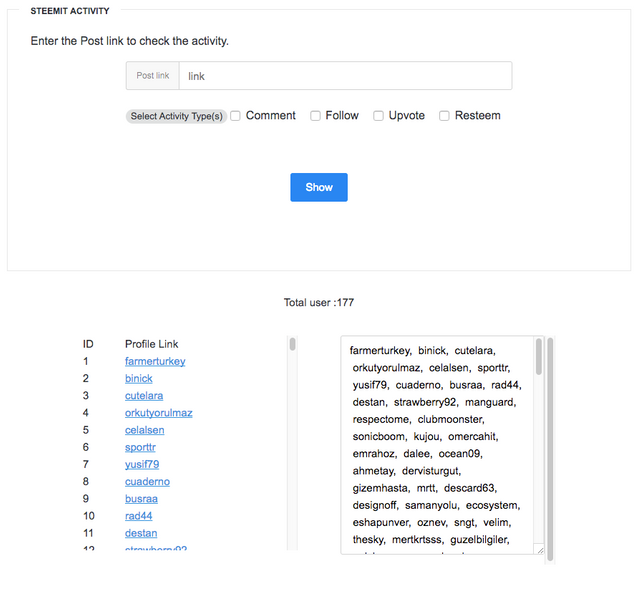Open the cutelara profile link
The height and width of the screenshot is (591, 640).
coord(145,395)
